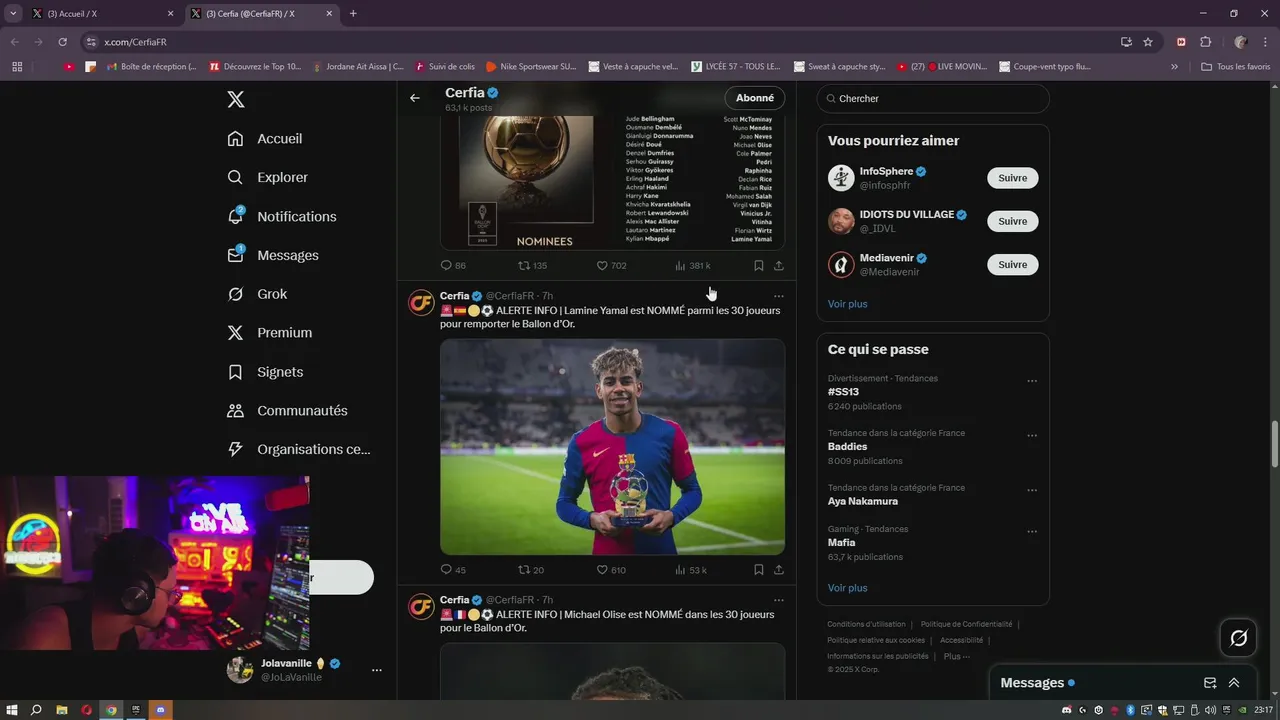Go back with the profile arrow
This screenshot has width=1280, height=720.
pos(415,98)
